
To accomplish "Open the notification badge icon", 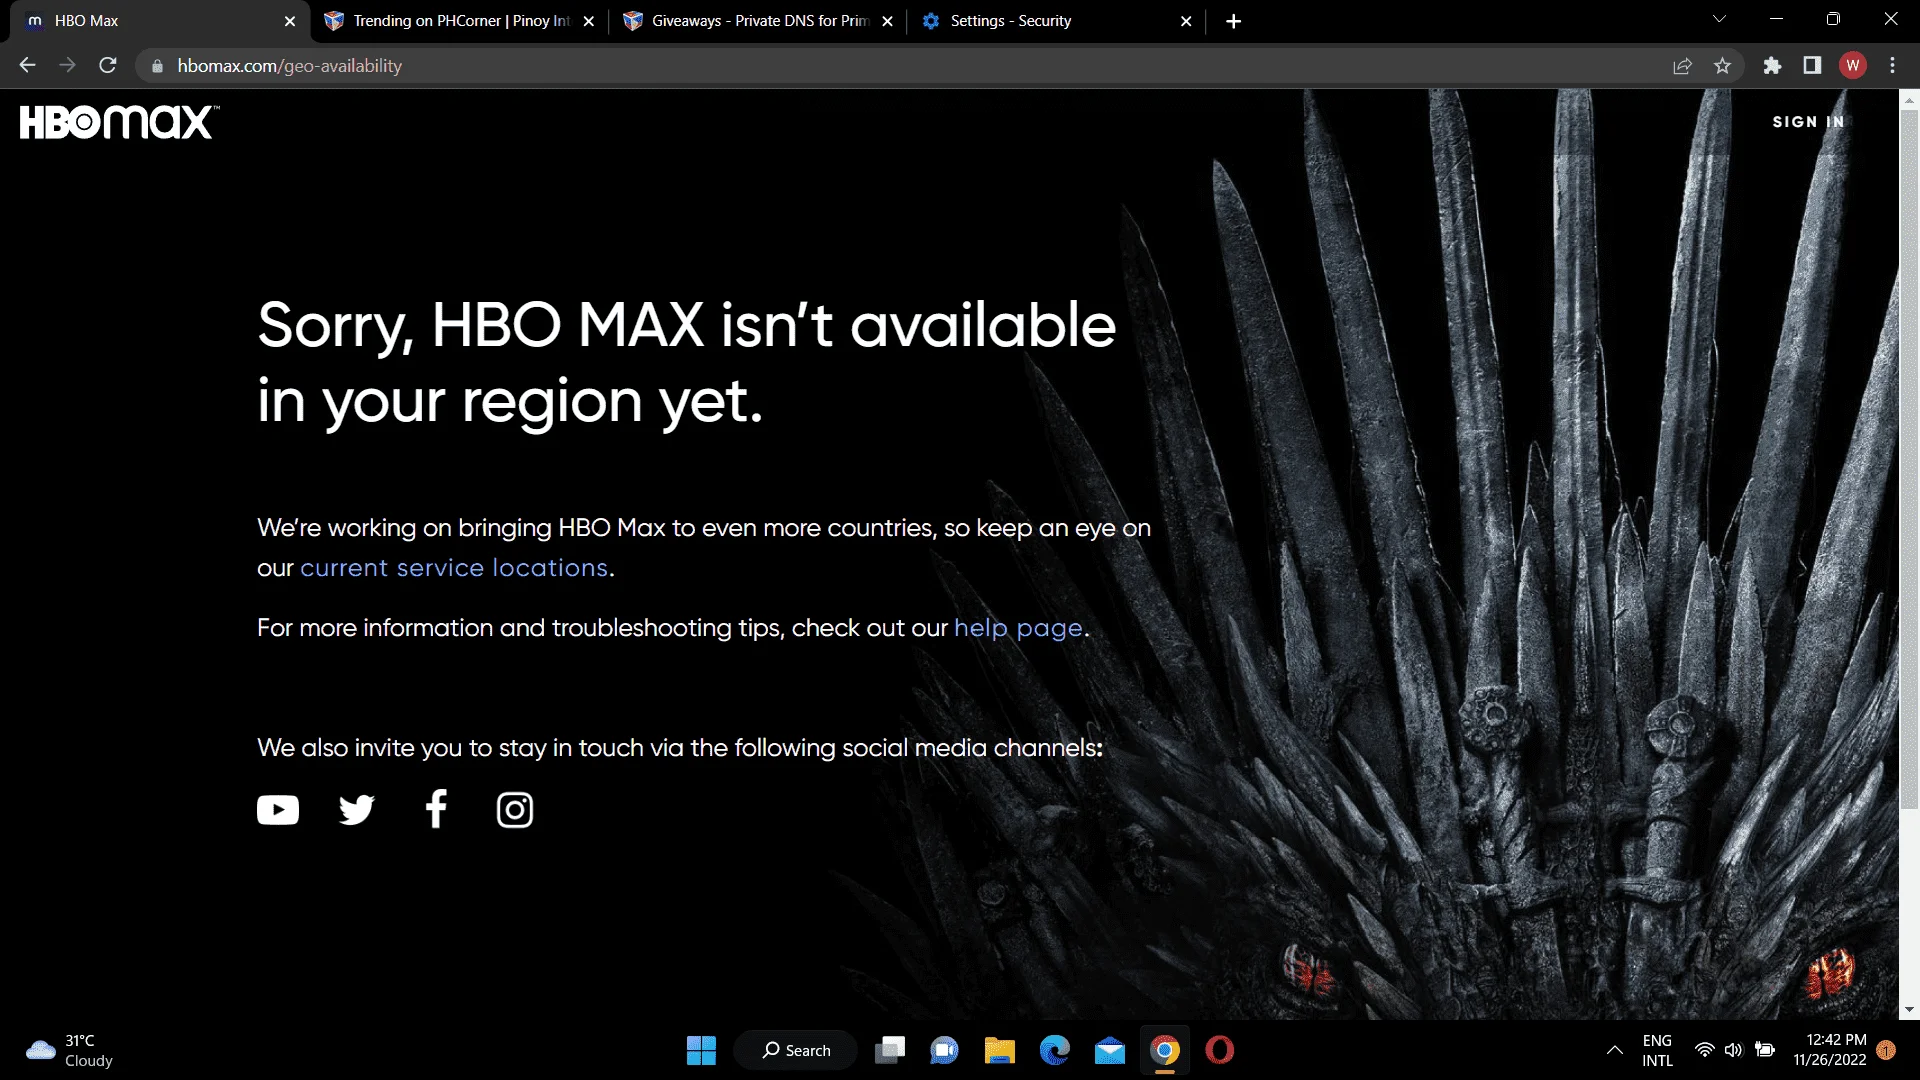I will coord(1886,1050).
